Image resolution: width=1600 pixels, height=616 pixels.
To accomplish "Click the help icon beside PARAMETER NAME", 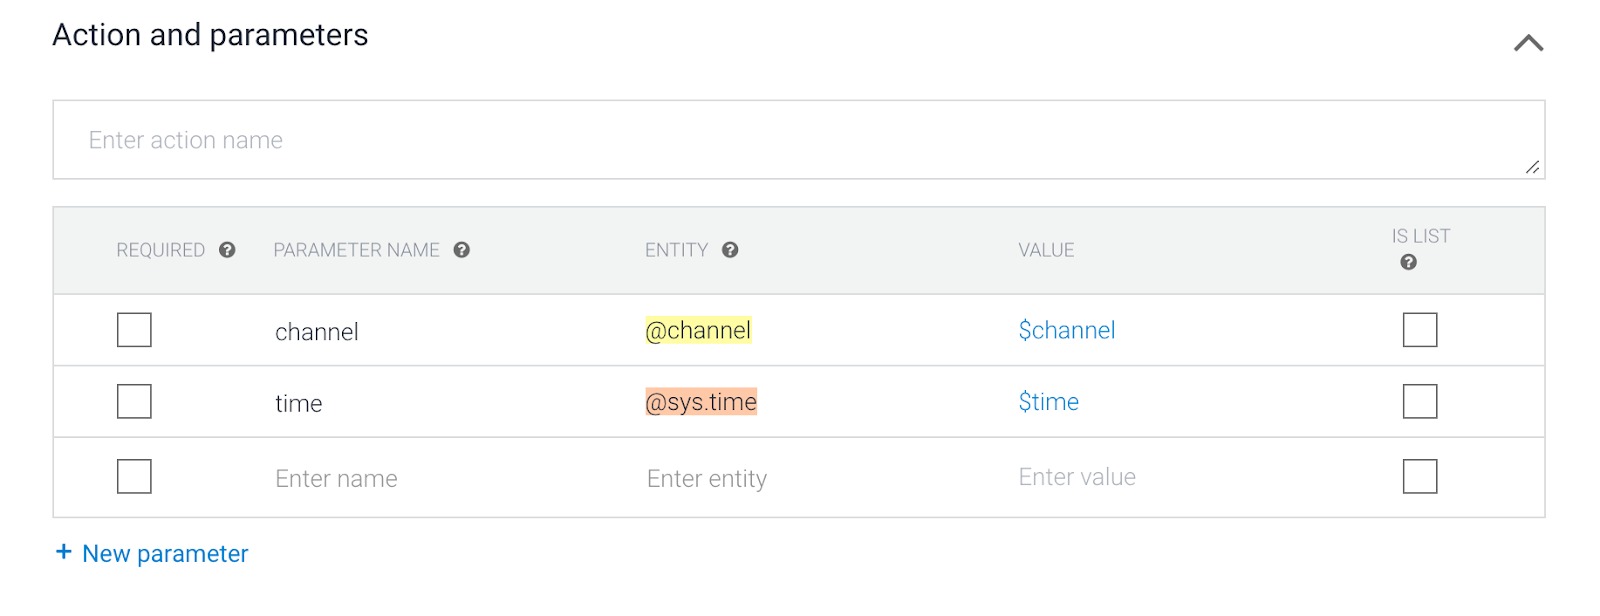I will point(461,250).
